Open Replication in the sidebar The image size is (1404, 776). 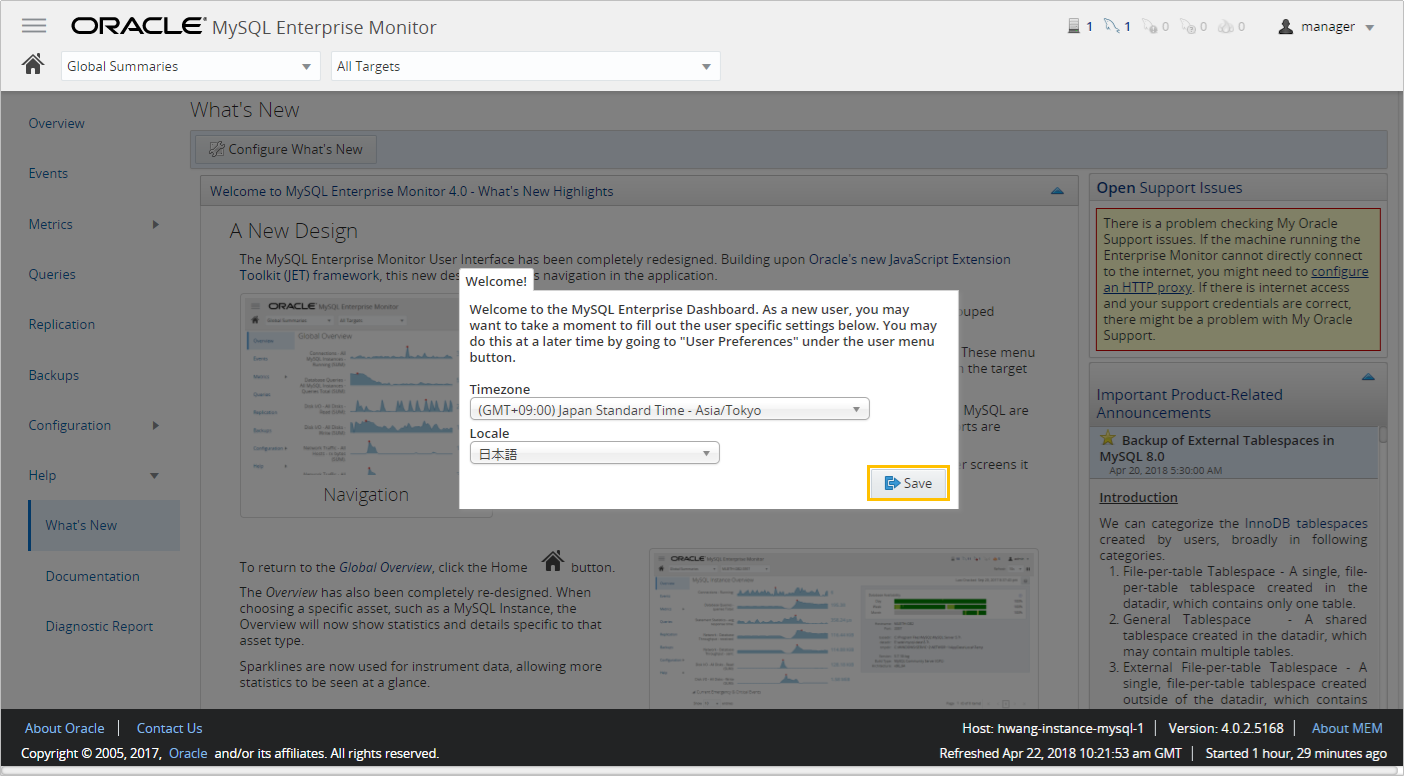pyautogui.click(x=62, y=324)
